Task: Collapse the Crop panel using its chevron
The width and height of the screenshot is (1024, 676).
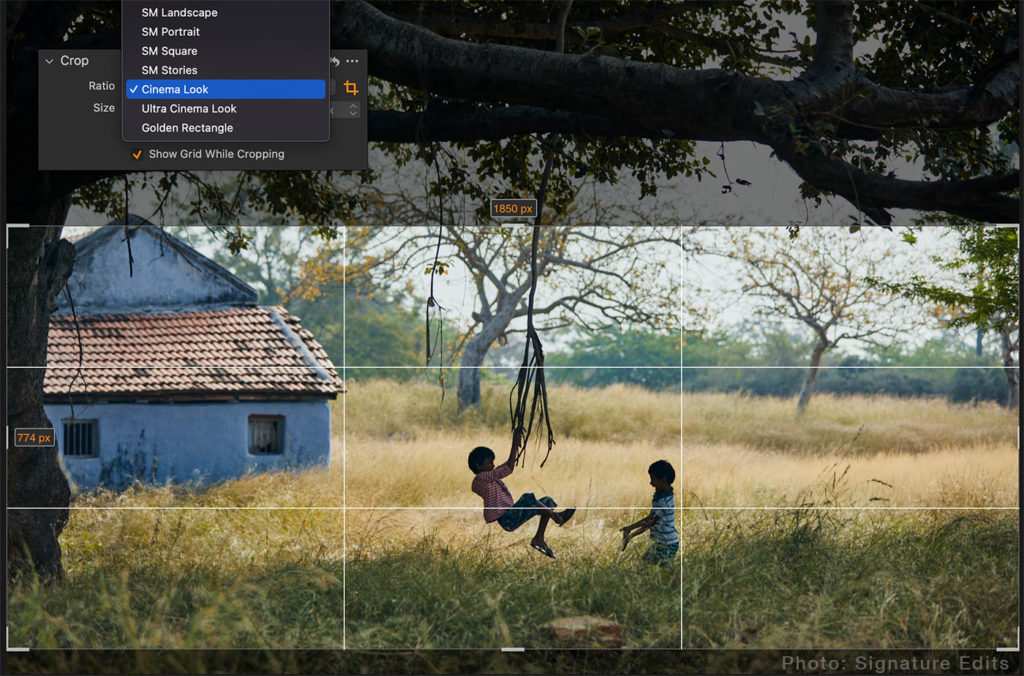Action: tap(48, 60)
